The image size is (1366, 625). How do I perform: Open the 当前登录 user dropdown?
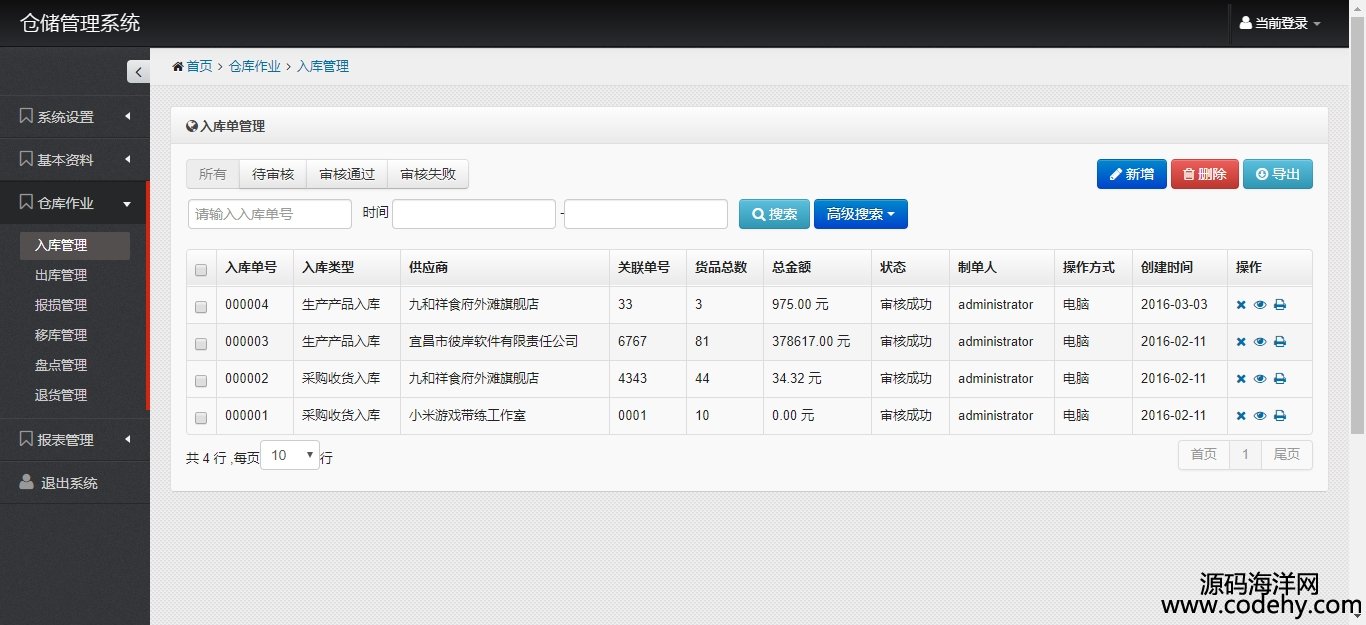(1280, 23)
